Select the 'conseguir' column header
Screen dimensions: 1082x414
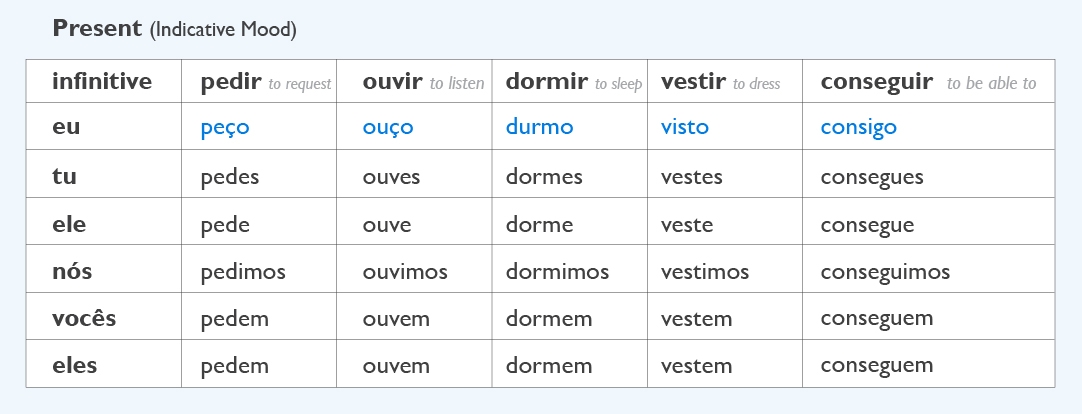877,82
